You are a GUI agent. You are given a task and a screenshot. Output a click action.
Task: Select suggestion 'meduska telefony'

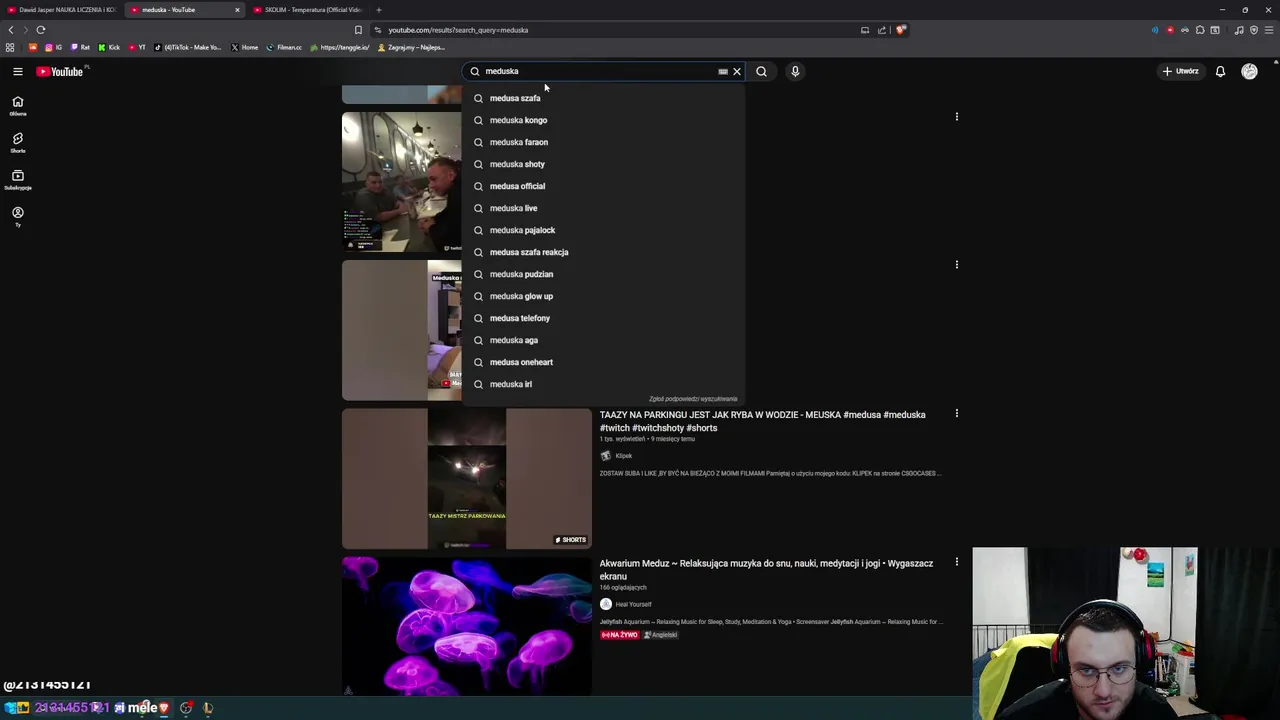[x=603, y=318]
